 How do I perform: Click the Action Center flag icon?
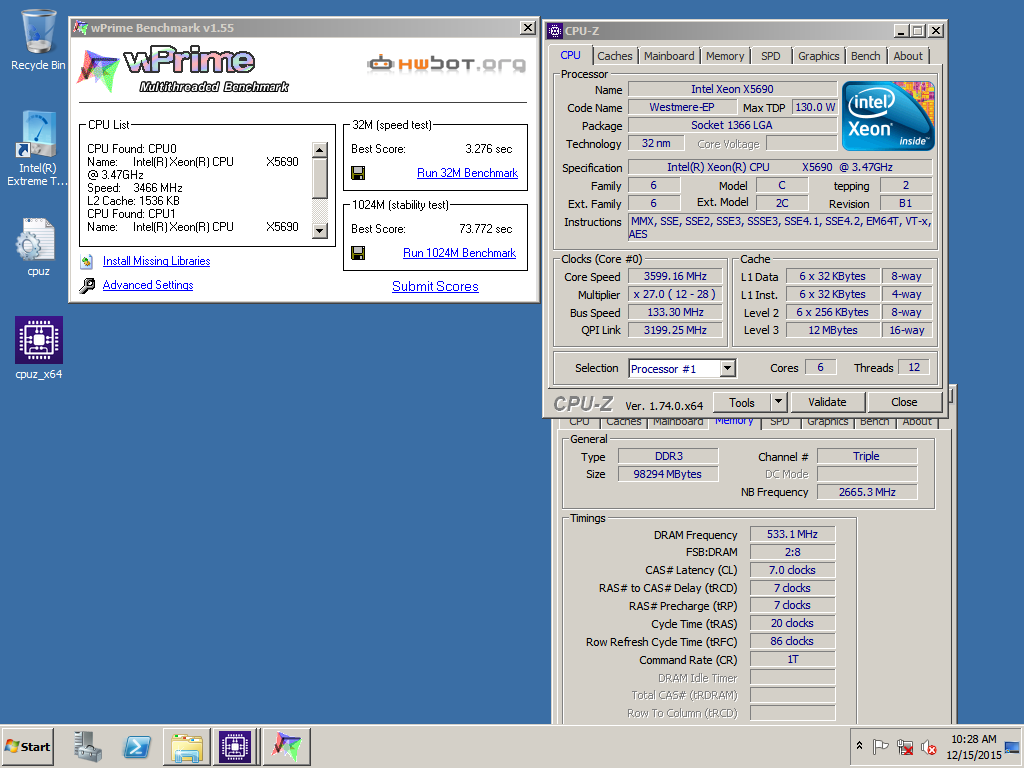[x=880, y=746]
